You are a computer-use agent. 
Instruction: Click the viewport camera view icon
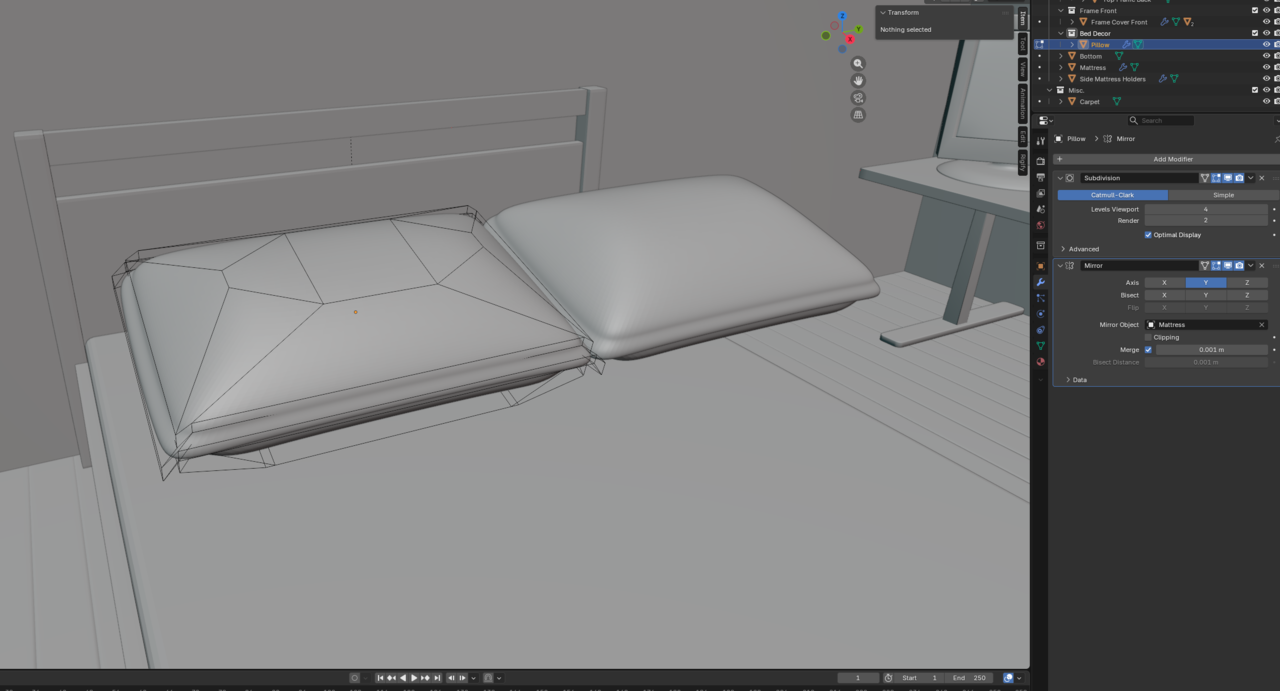coord(858,98)
